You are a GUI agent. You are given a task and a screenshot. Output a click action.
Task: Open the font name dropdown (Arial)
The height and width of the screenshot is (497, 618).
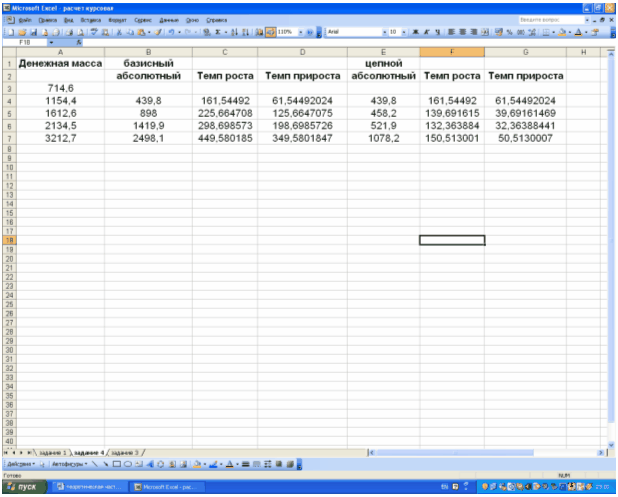(385, 32)
